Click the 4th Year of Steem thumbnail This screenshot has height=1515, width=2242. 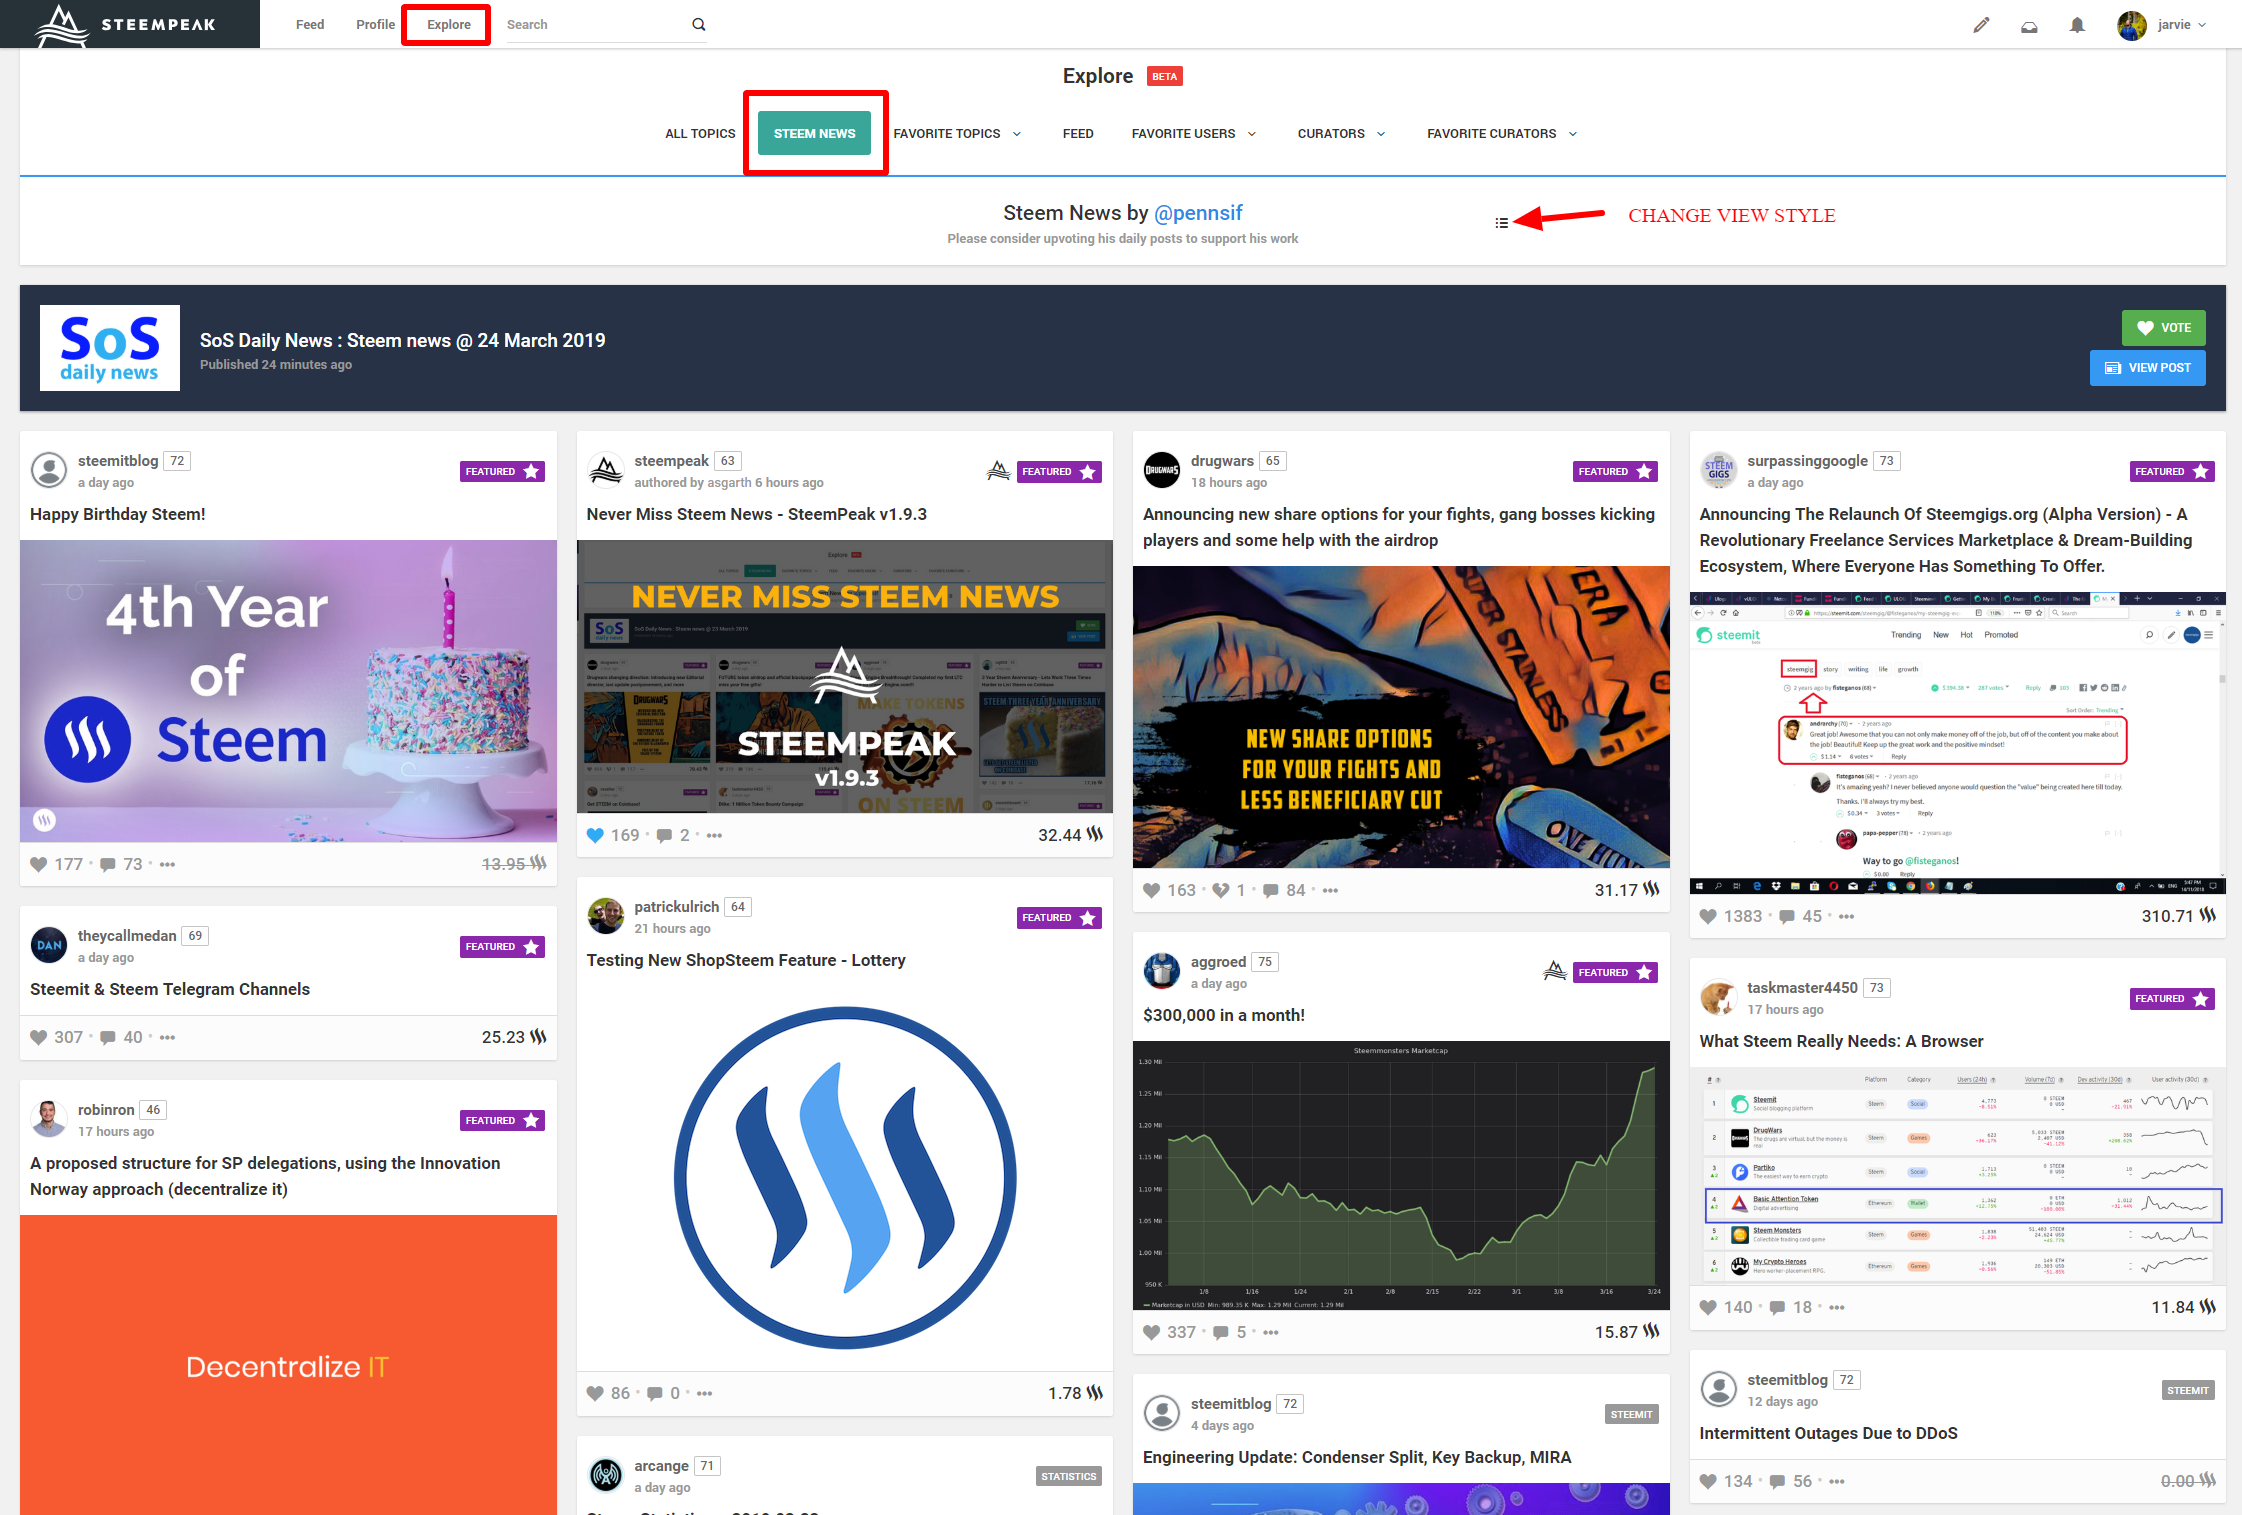point(288,691)
